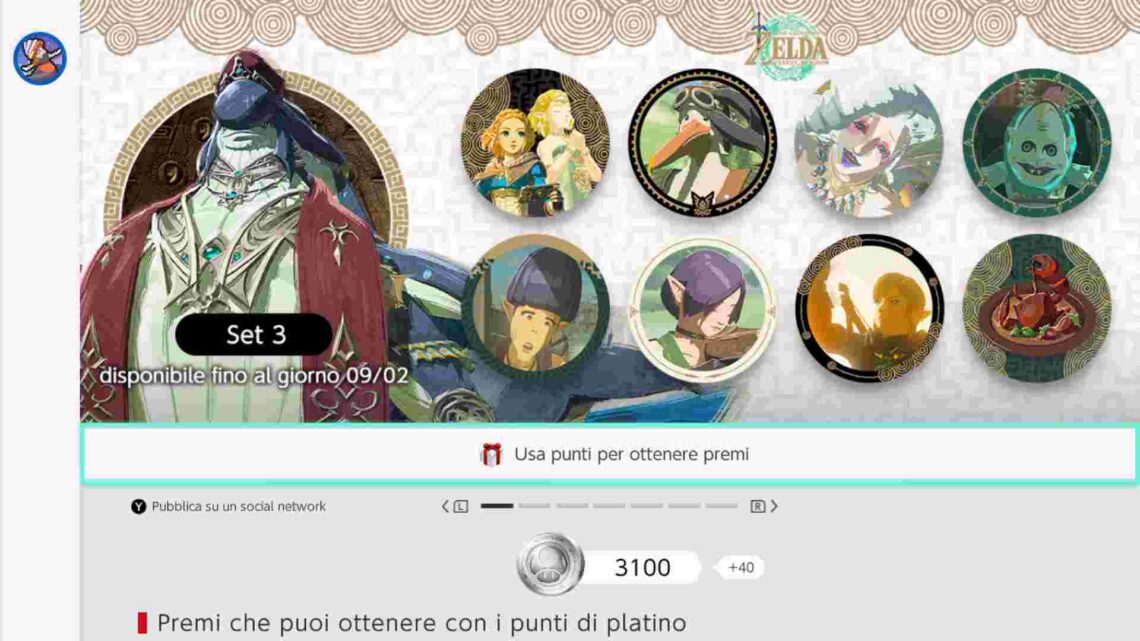Select the green Korok-like creature icon
This screenshot has height=641, width=1140.
click(x=1037, y=143)
